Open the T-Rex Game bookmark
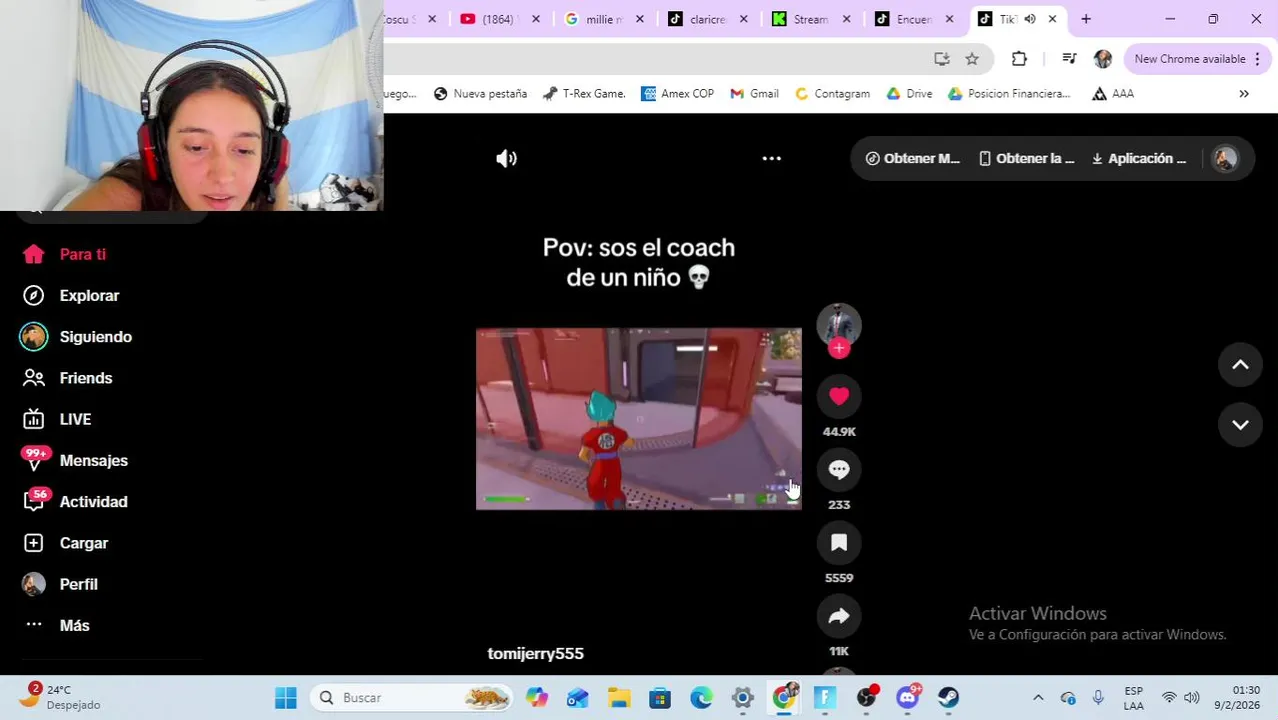This screenshot has width=1278, height=720. click(x=584, y=93)
